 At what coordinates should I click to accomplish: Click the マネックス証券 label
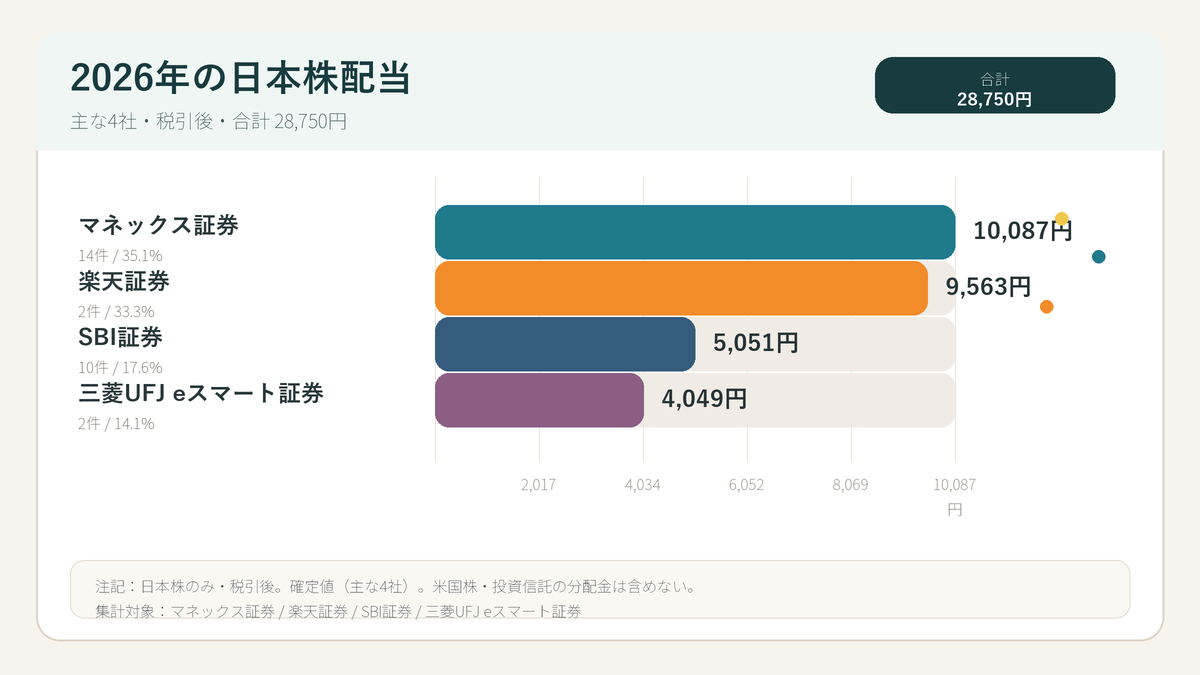click(159, 225)
